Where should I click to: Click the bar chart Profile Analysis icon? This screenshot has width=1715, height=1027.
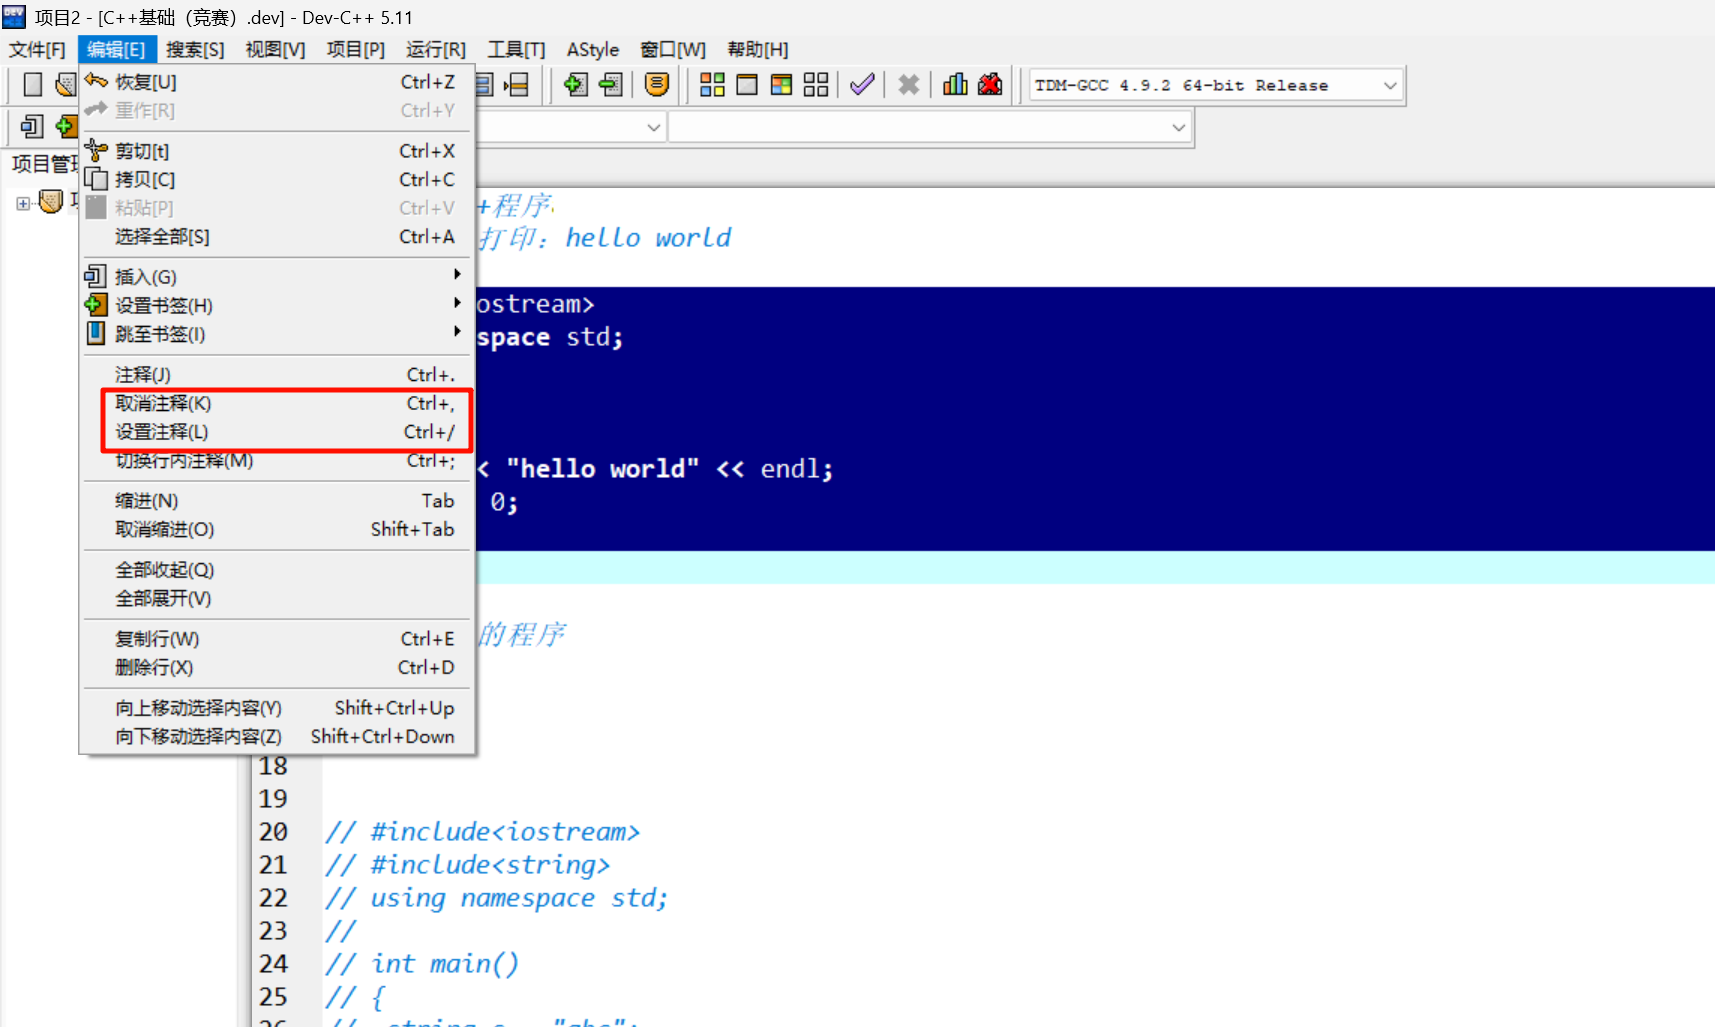[x=955, y=85]
